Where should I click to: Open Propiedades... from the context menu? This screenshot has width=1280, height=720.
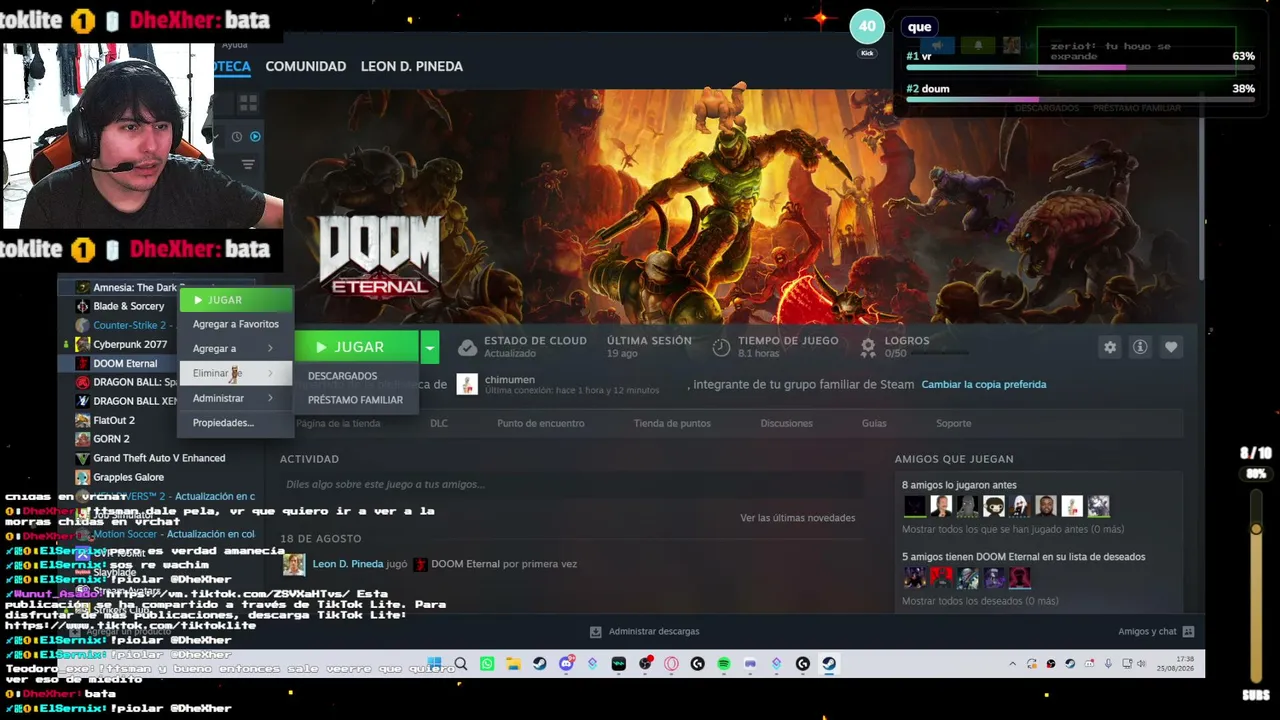coord(236,423)
